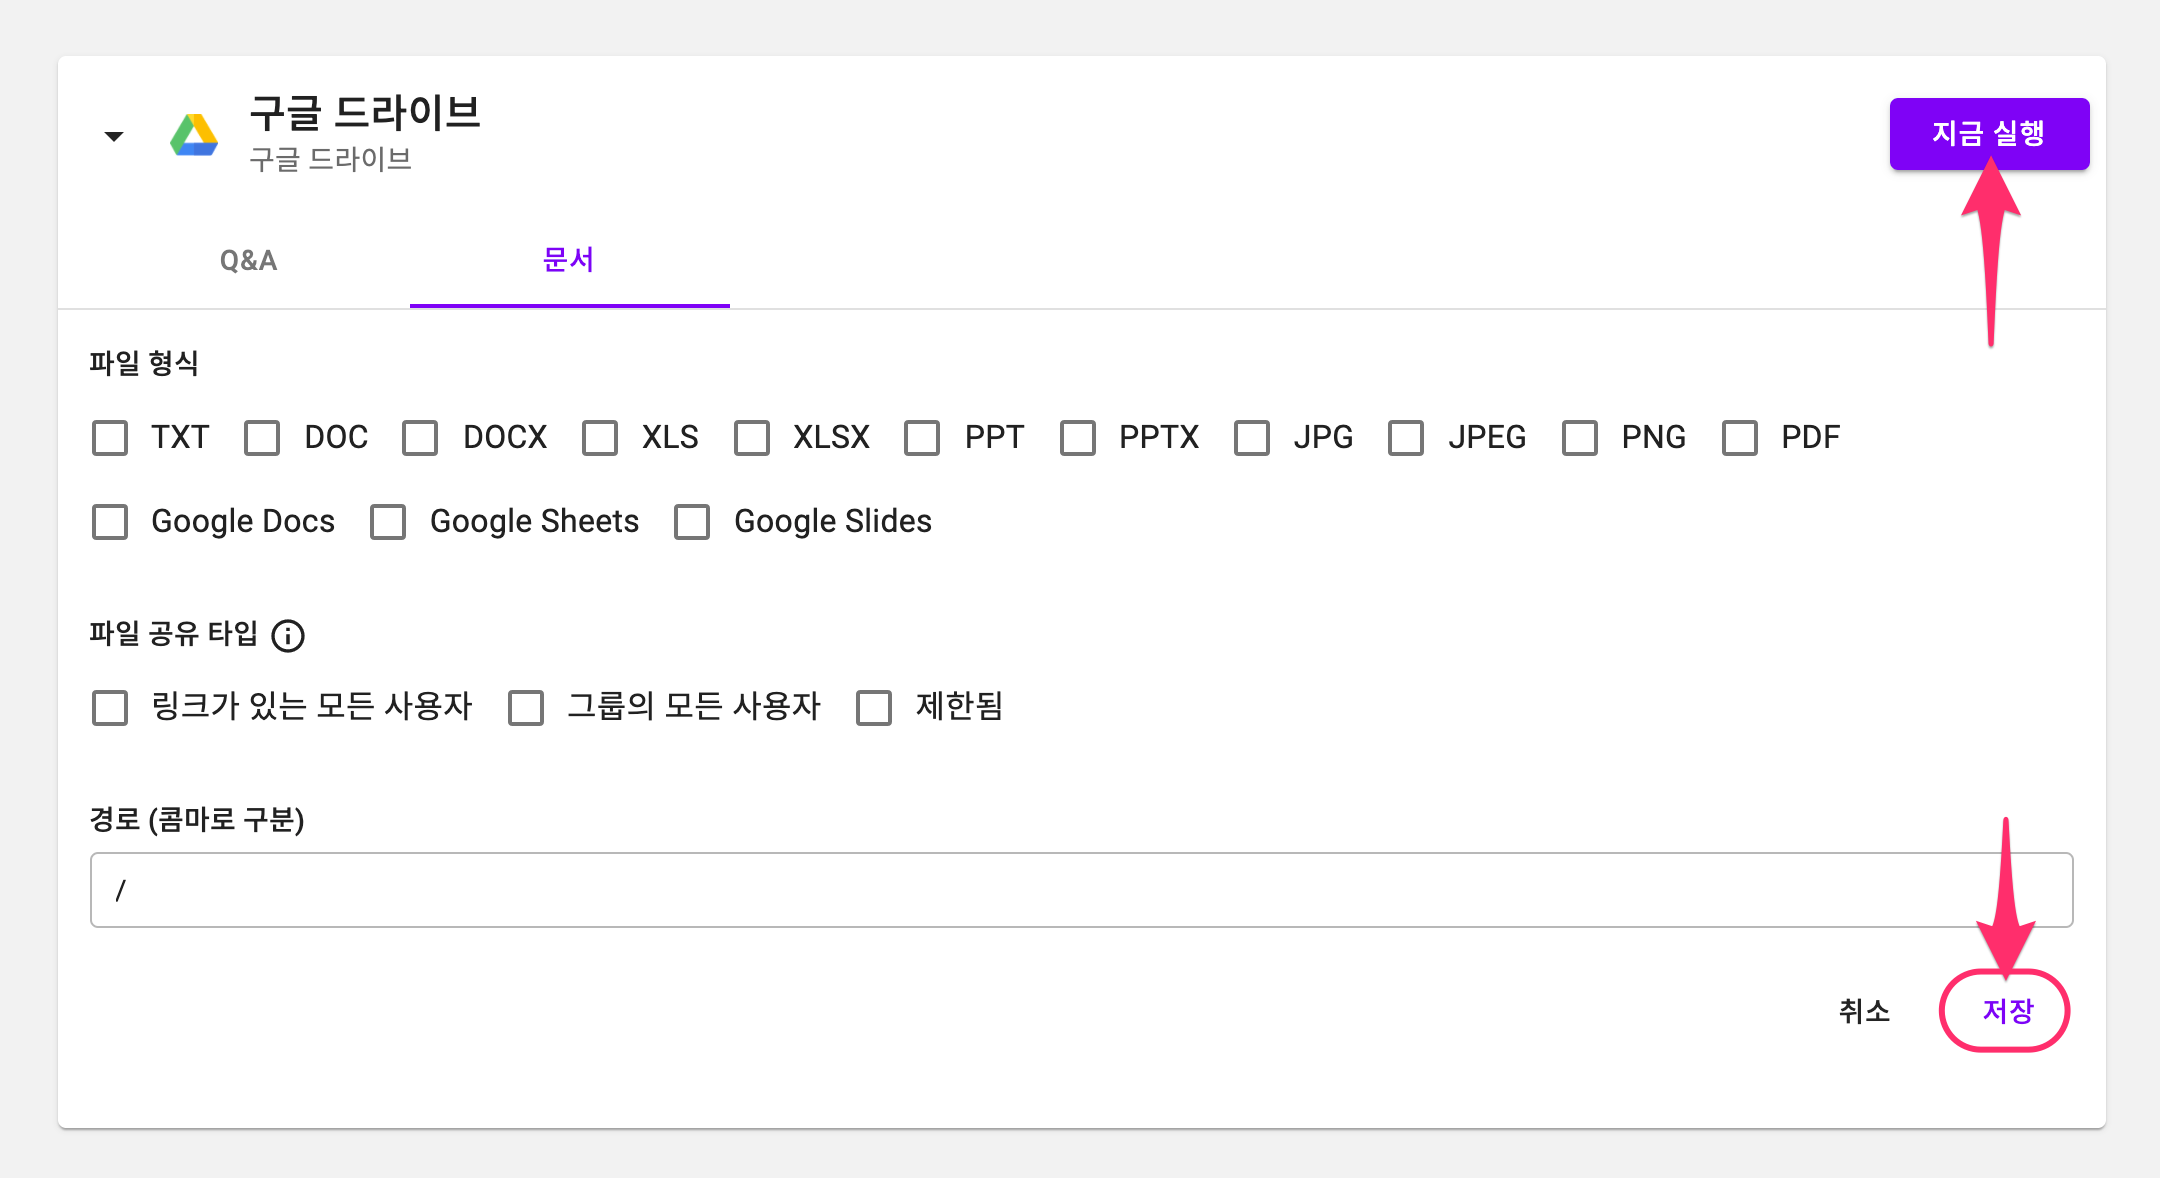Select the PDF checkbox

[1740, 438]
